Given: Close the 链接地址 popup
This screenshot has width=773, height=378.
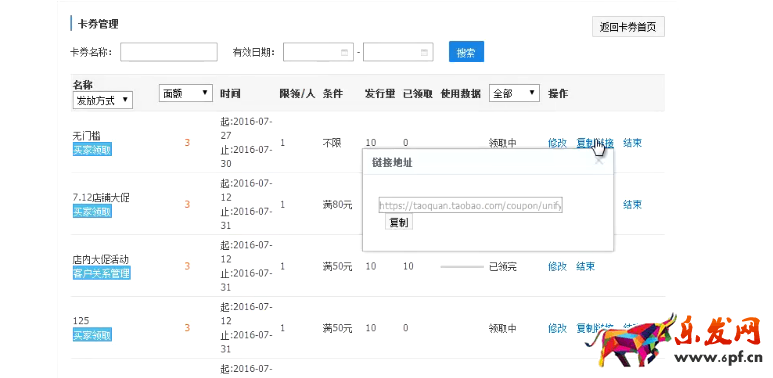Looking at the screenshot, I should 599,161.
